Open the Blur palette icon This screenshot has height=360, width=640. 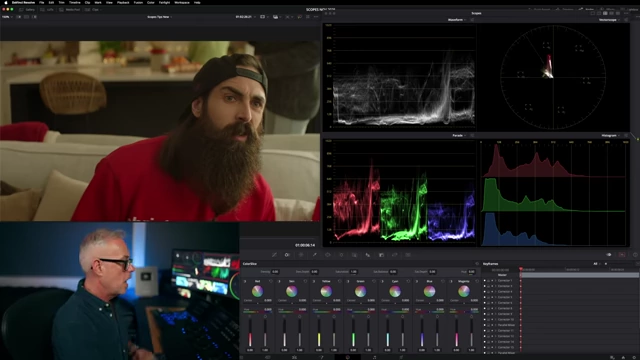[x=367, y=255]
